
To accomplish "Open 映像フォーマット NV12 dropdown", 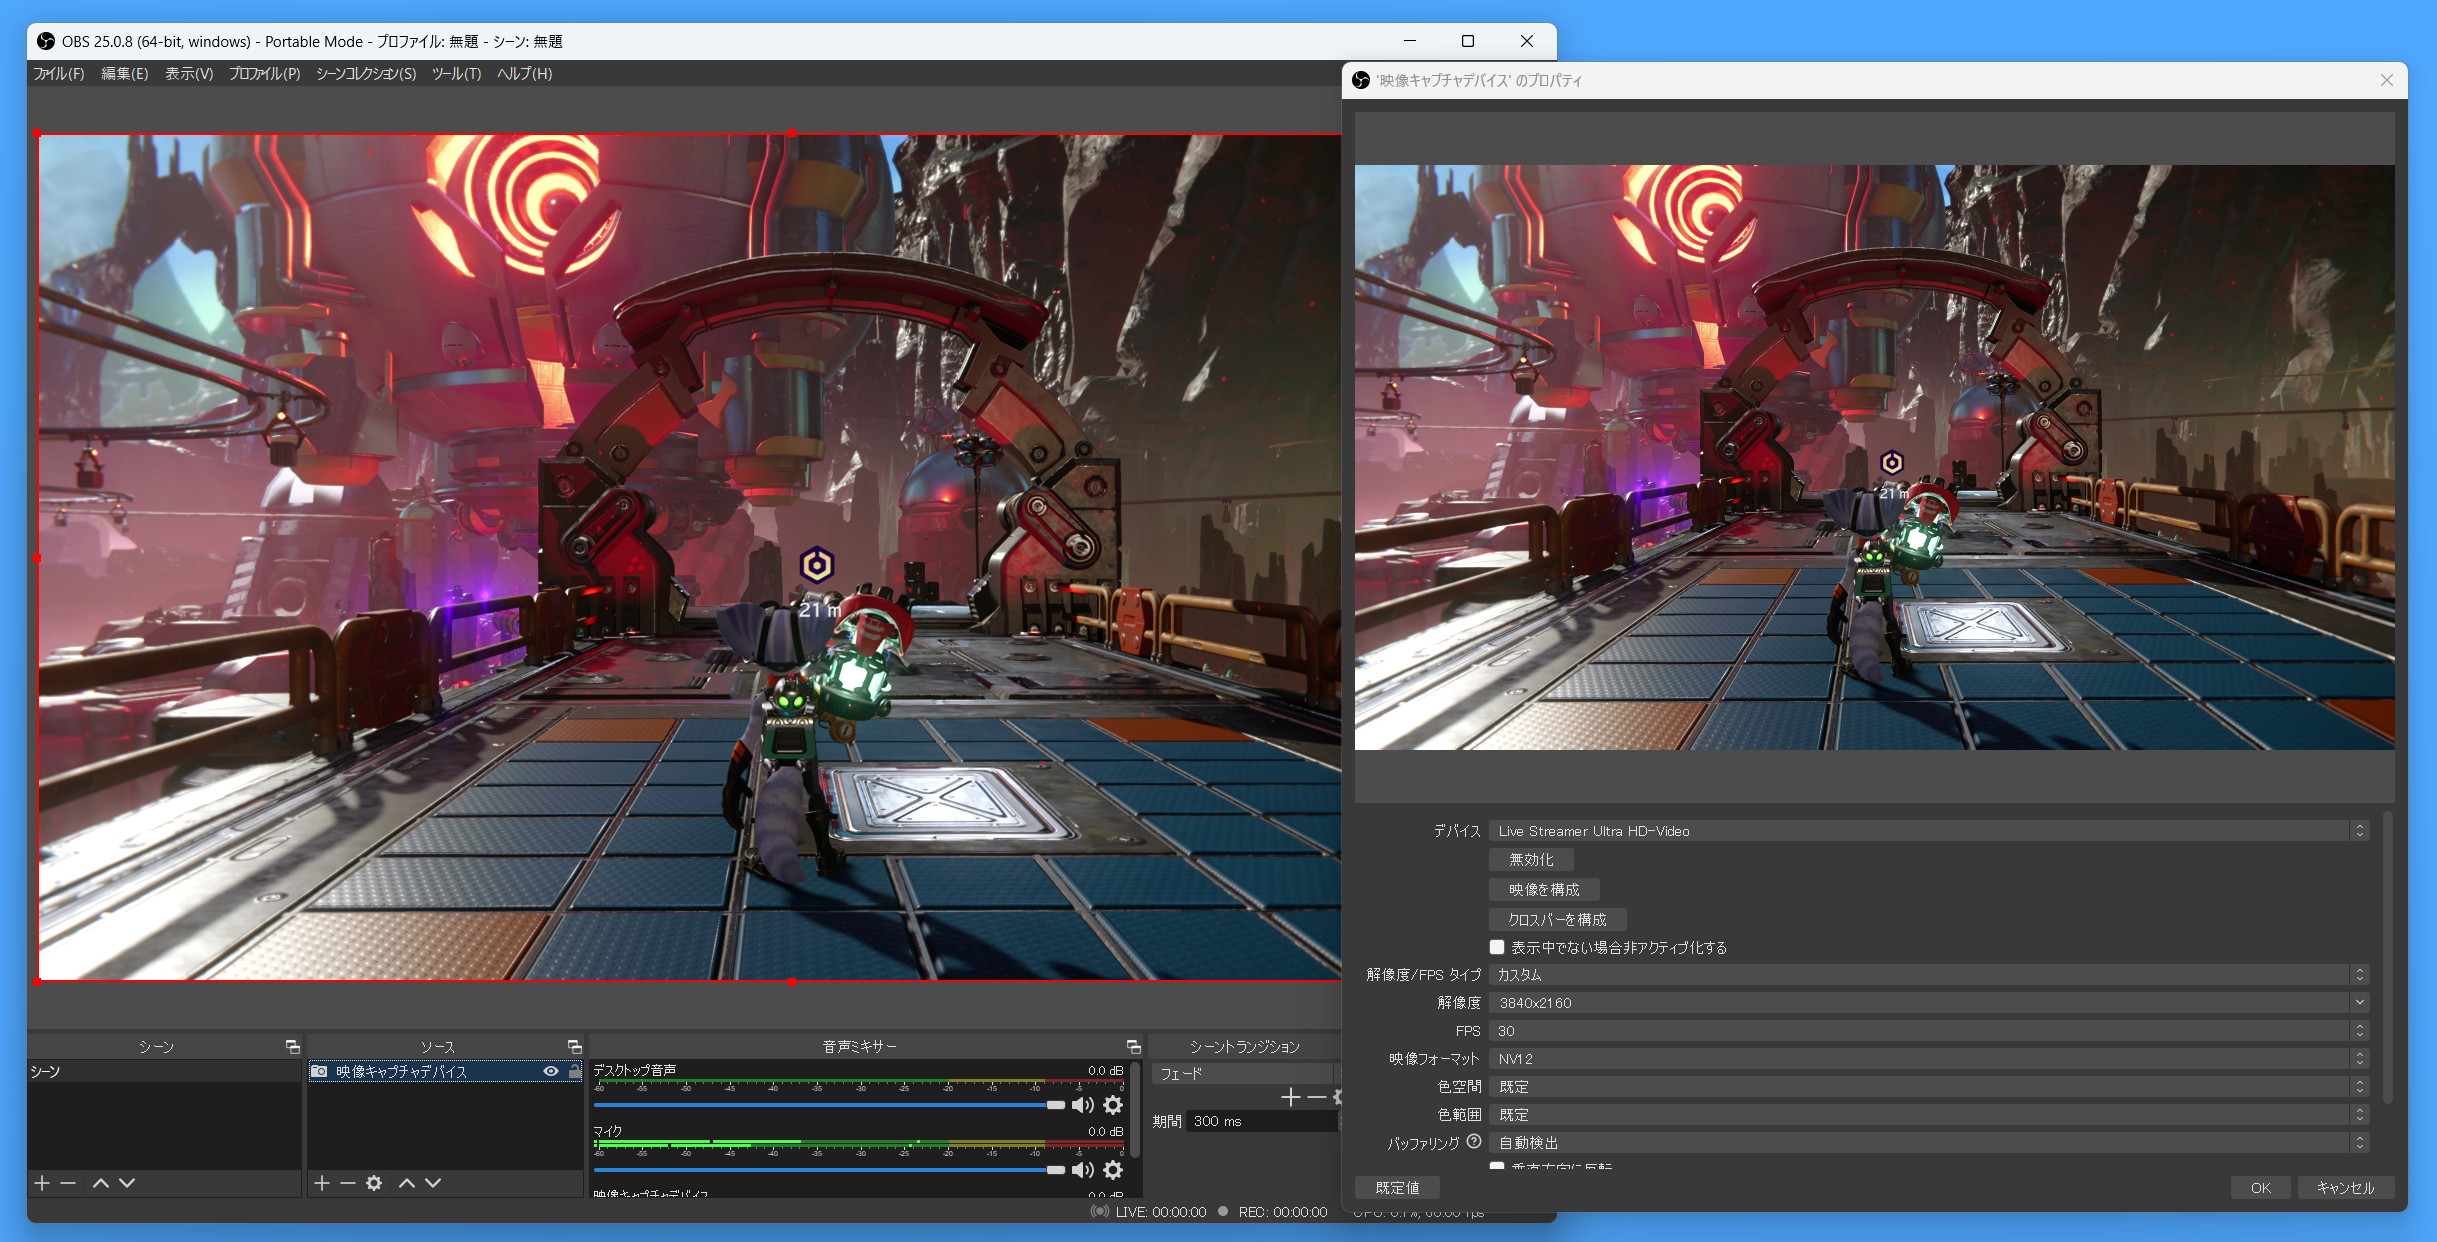I will click(1929, 1059).
